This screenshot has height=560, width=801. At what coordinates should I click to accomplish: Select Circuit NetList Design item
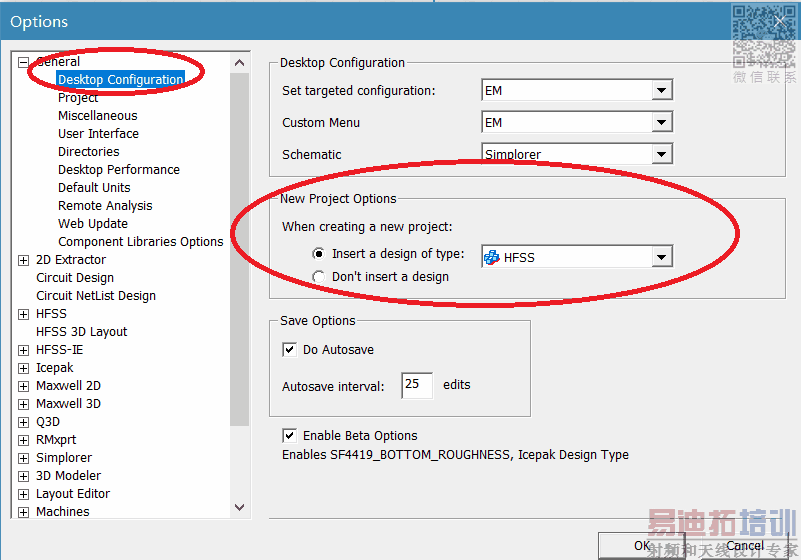coord(96,295)
